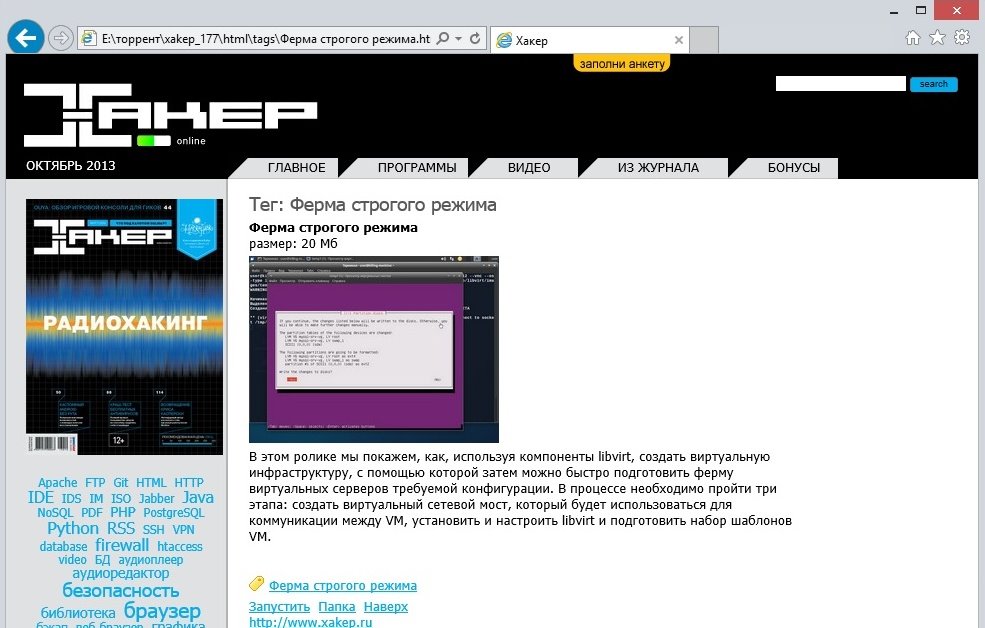Select the HTTP tag in the cloud

click(189, 482)
